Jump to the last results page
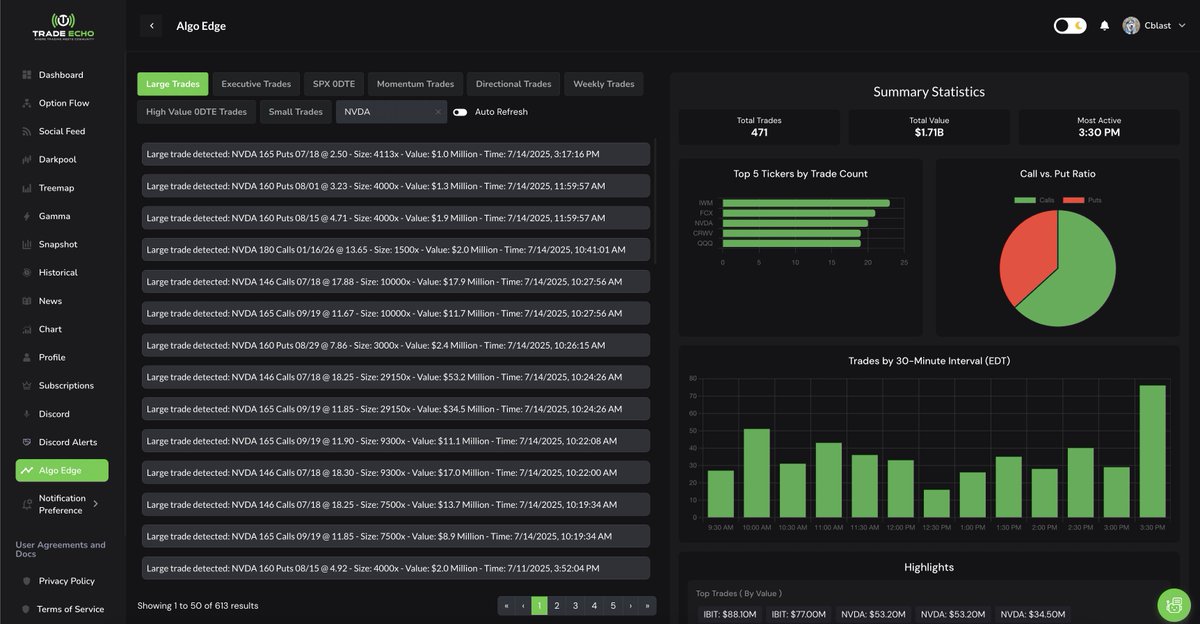1200x624 pixels. 648,605
